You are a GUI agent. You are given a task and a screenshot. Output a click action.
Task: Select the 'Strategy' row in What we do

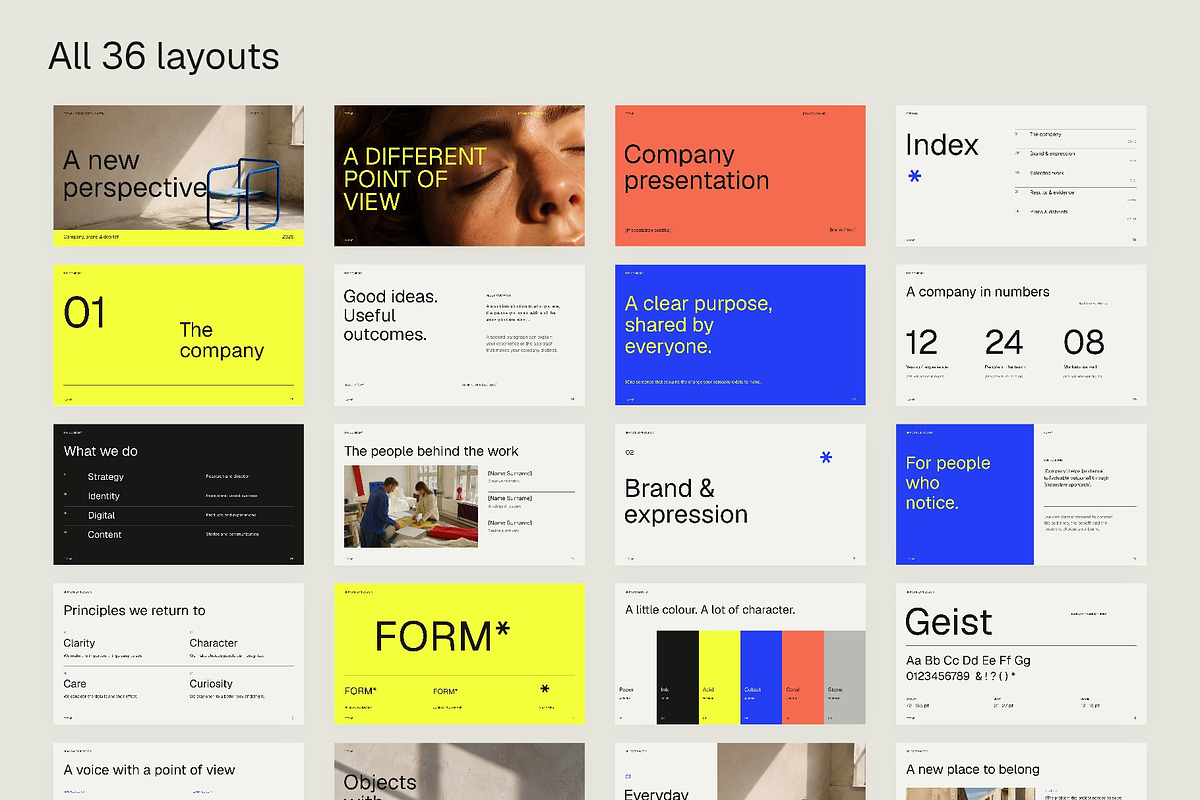point(178,477)
